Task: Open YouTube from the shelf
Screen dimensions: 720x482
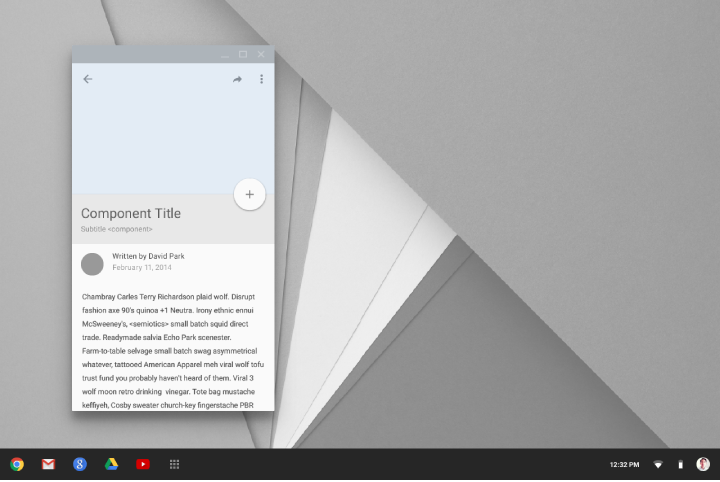Action: point(143,465)
